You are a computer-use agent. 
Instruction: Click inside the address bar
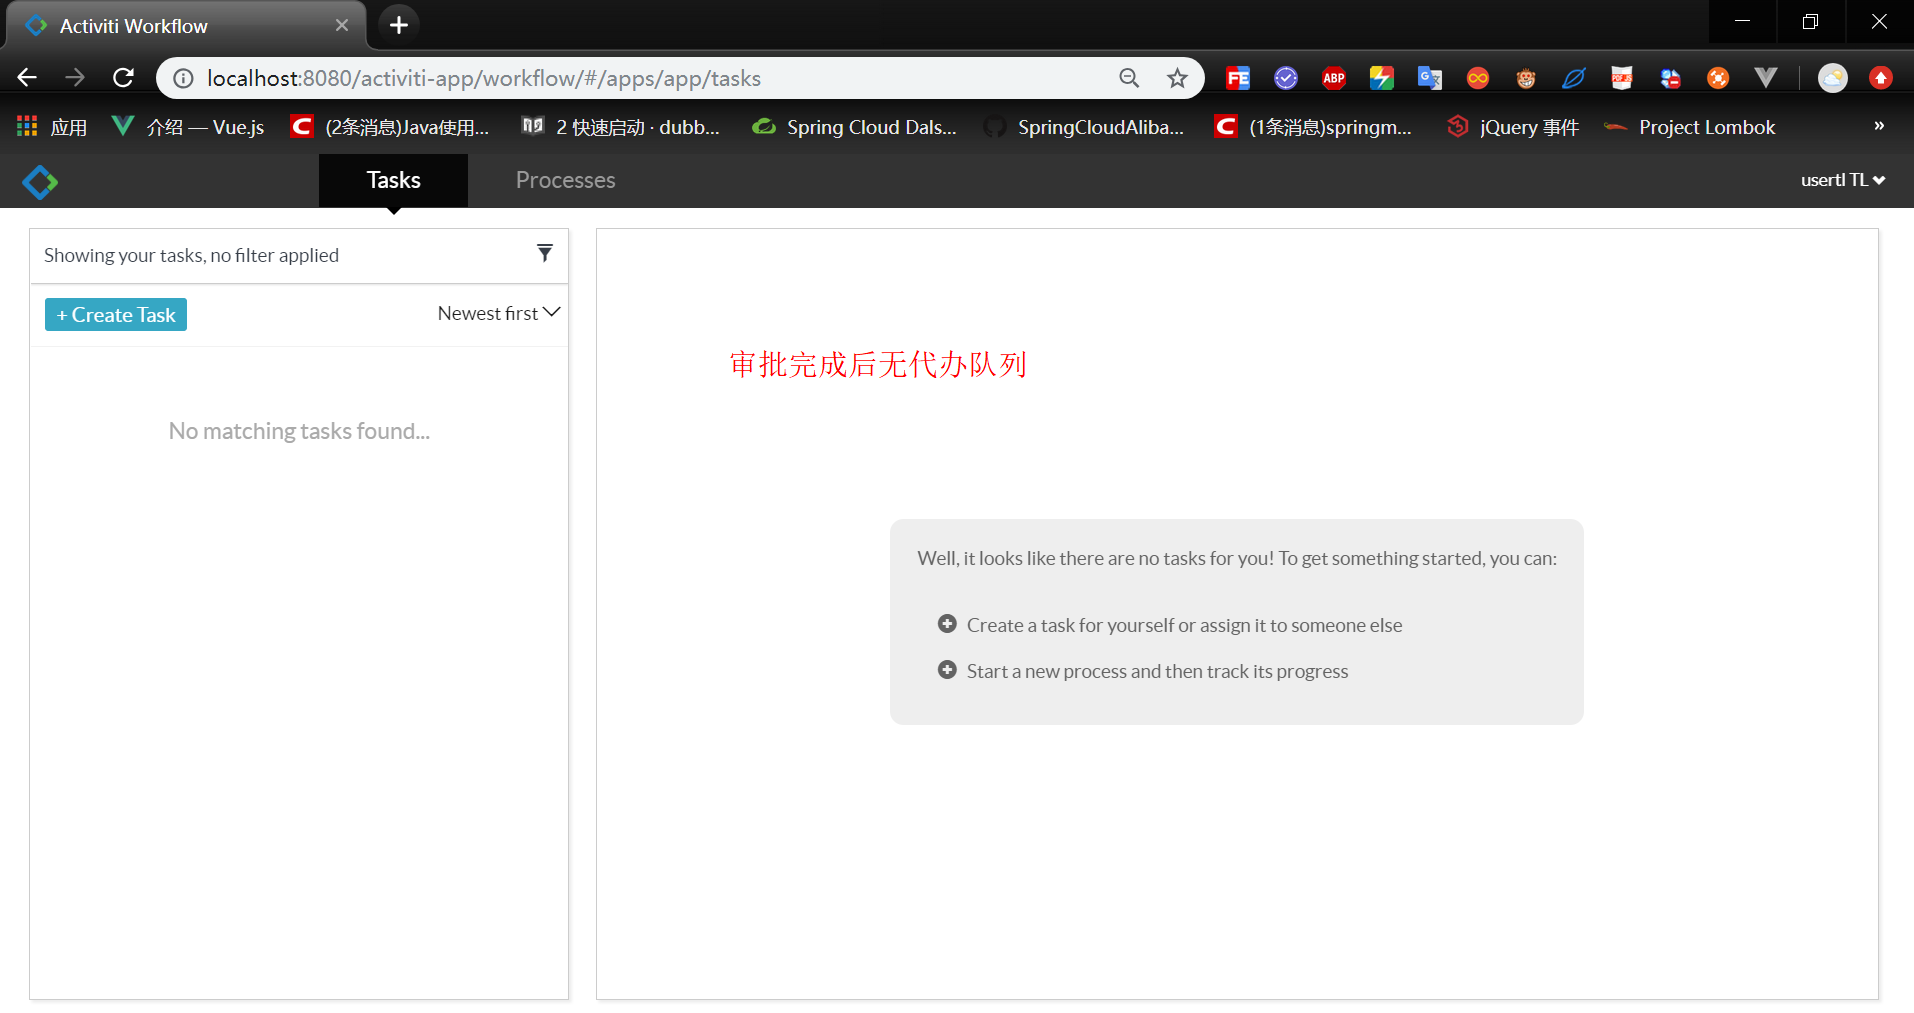click(x=600, y=78)
